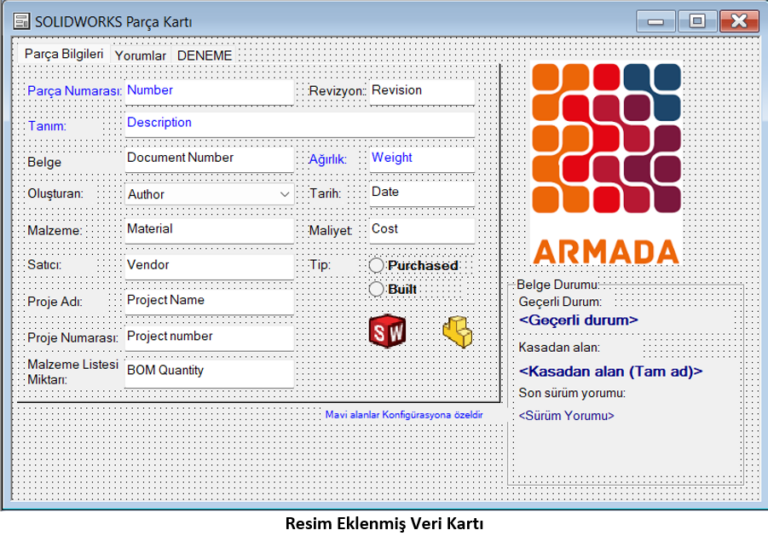Viewport: 768px width, 536px height.
Task: Select the Parça Bilgileri tab
Action: pyautogui.click(x=64, y=55)
